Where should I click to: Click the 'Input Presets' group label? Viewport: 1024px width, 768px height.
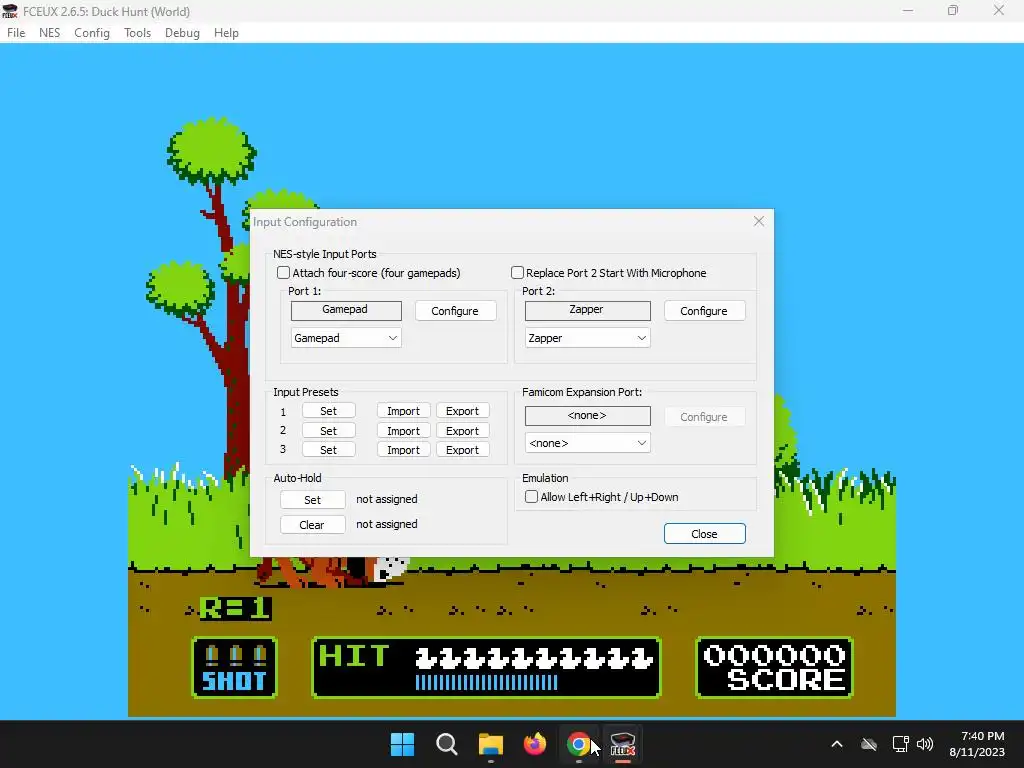coord(306,392)
